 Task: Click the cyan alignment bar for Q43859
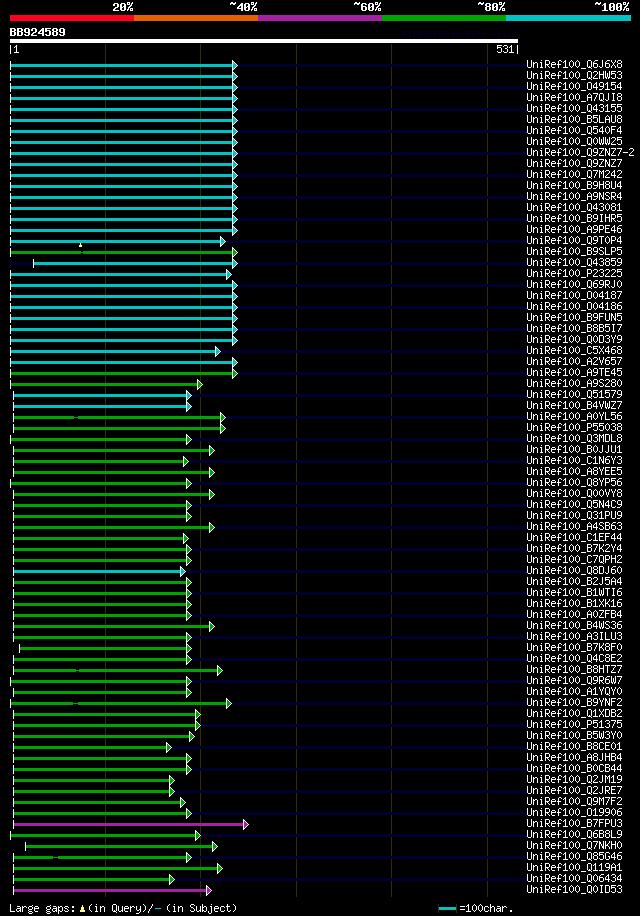(135, 263)
